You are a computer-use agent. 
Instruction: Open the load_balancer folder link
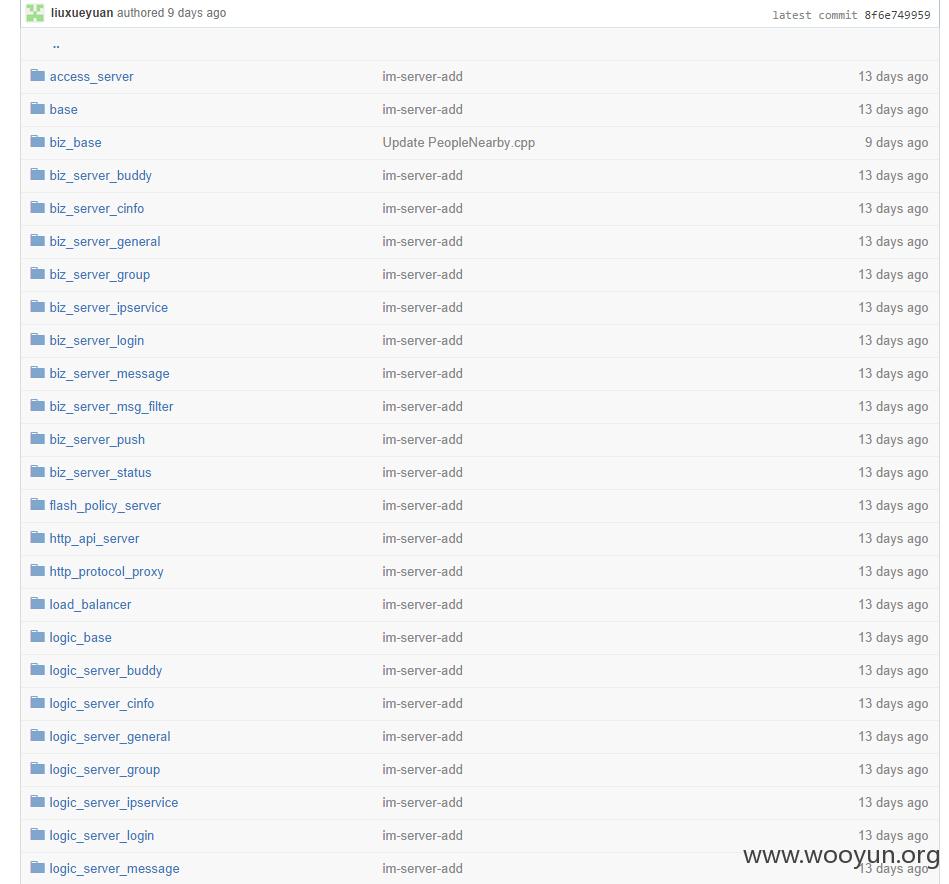click(90, 604)
